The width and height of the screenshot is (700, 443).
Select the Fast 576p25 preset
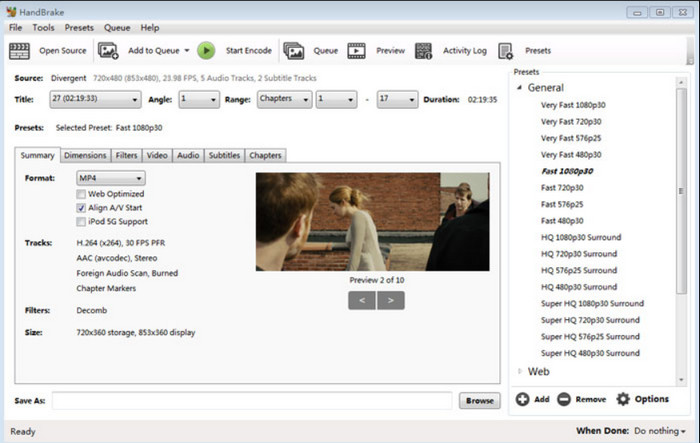pos(562,204)
